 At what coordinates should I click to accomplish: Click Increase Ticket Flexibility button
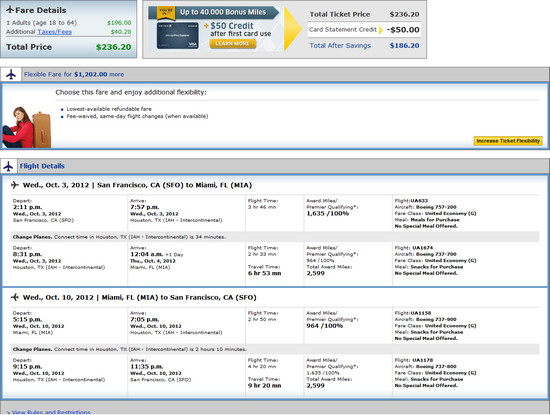click(x=508, y=141)
